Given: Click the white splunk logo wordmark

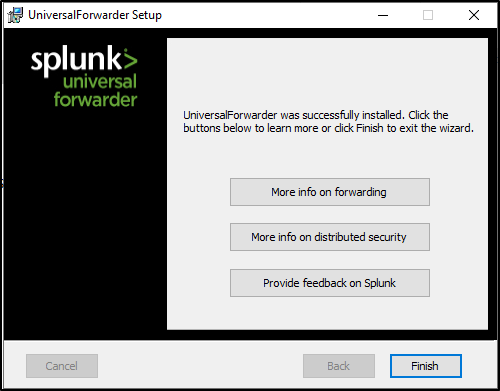Looking at the screenshot, I should pos(76,60).
